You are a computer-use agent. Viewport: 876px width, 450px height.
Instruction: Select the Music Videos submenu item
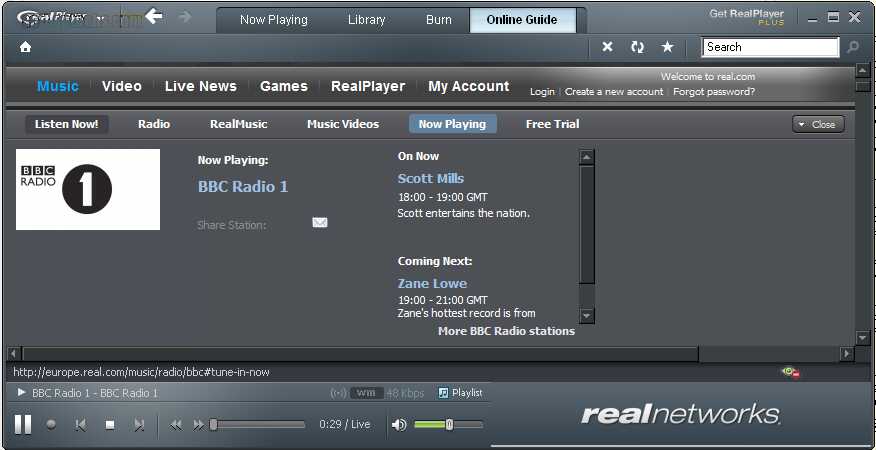click(x=343, y=124)
